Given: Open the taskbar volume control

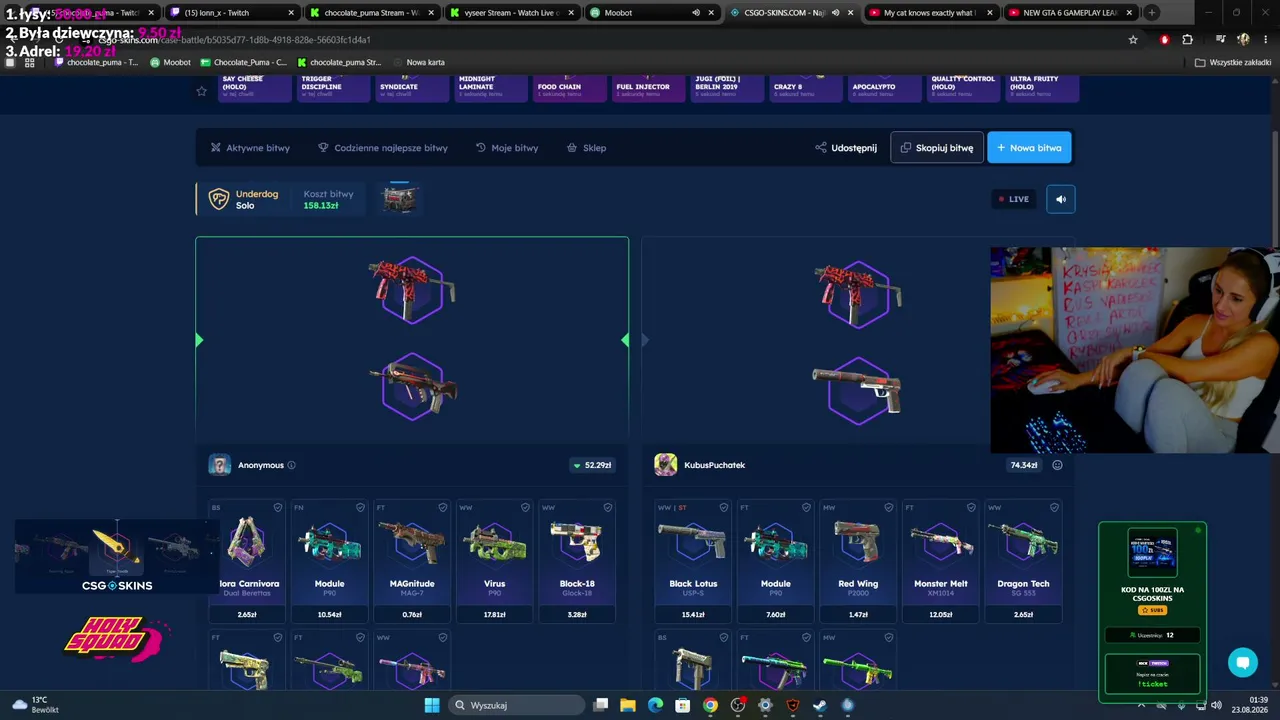Looking at the screenshot, I should (x=1216, y=705).
